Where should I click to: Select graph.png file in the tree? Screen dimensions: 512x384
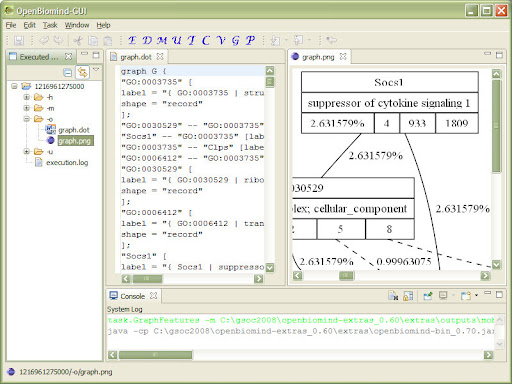[75, 141]
